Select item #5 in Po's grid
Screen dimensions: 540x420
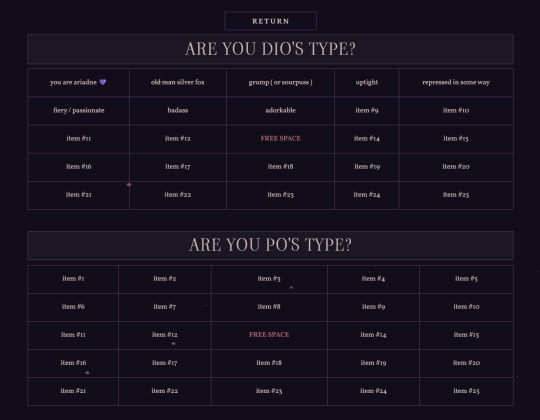click(x=466, y=279)
